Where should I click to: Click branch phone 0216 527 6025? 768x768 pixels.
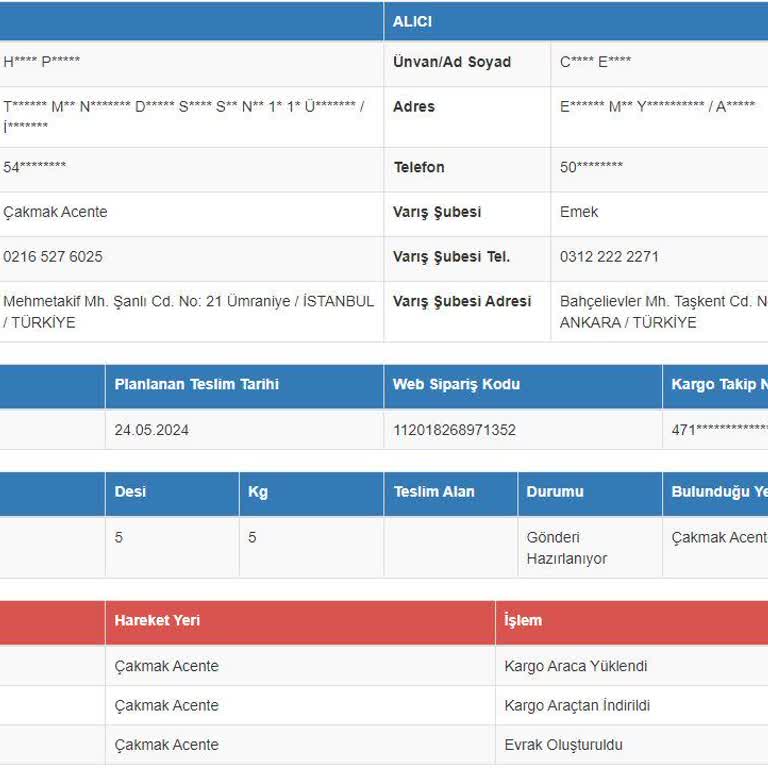click(x=53, y=257)
